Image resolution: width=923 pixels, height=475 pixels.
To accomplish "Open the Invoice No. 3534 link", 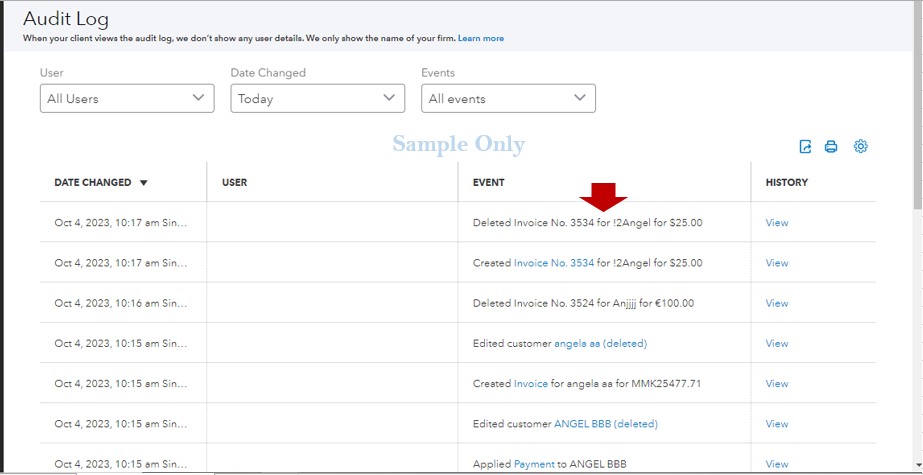I will click(553, 263).
